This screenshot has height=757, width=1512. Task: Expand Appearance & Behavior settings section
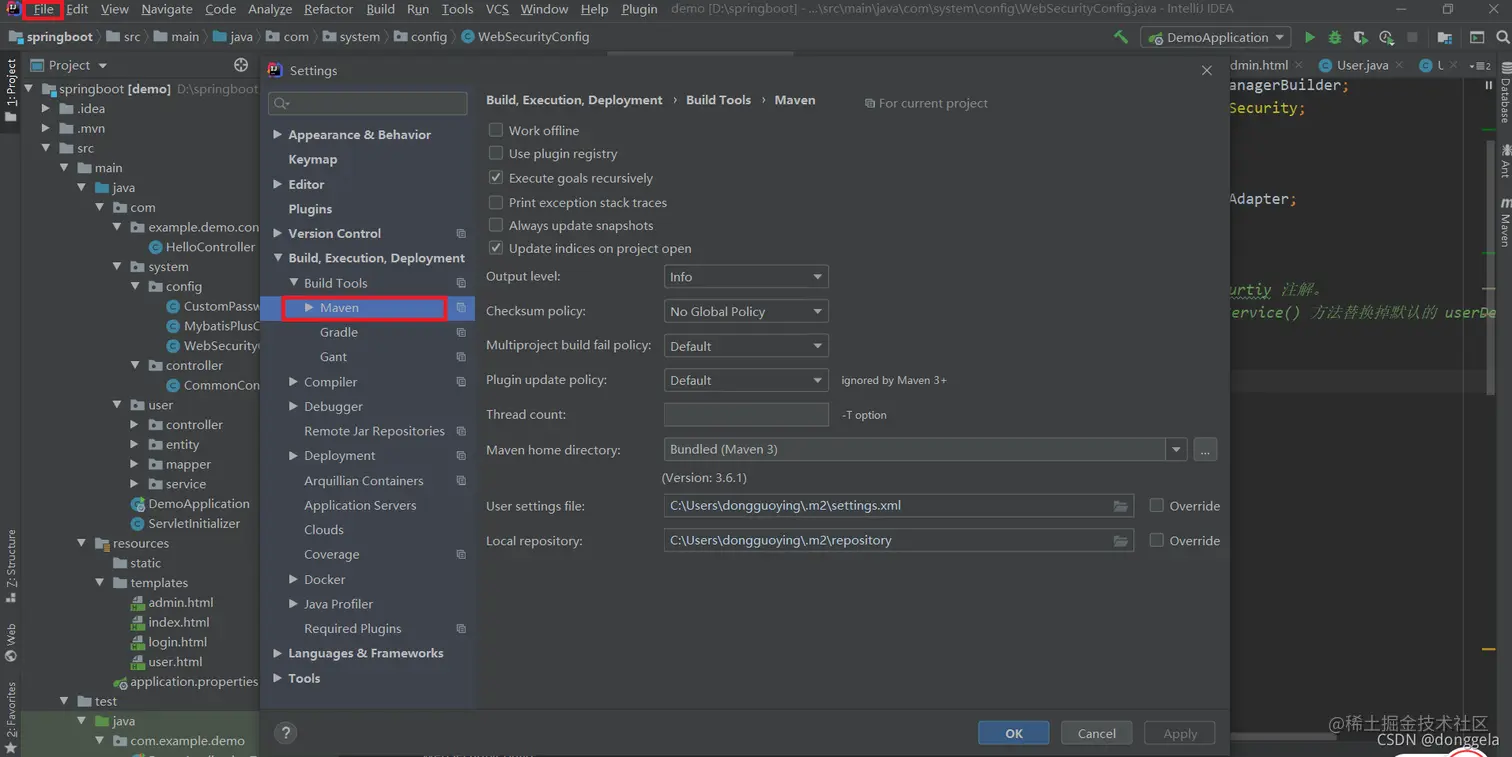[278, 134]
